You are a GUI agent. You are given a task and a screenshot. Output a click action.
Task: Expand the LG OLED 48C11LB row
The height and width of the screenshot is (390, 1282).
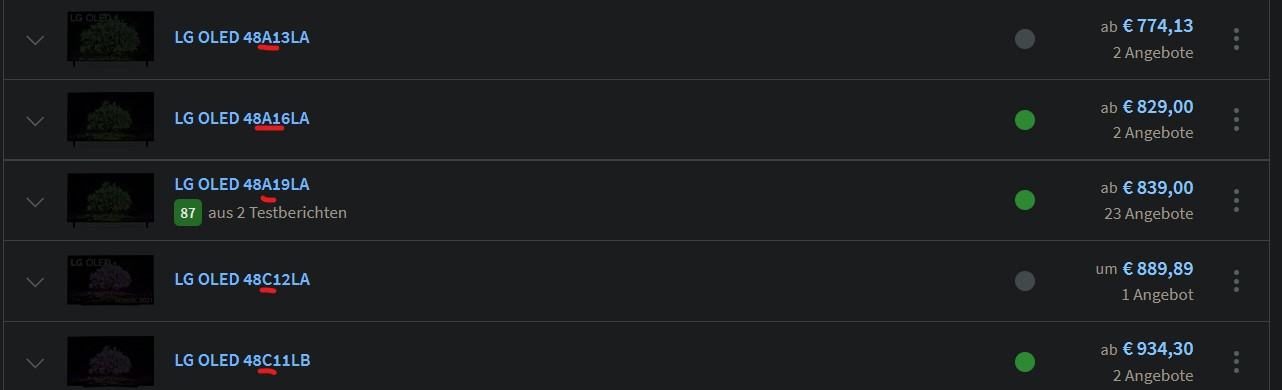[x=35, y=363]
